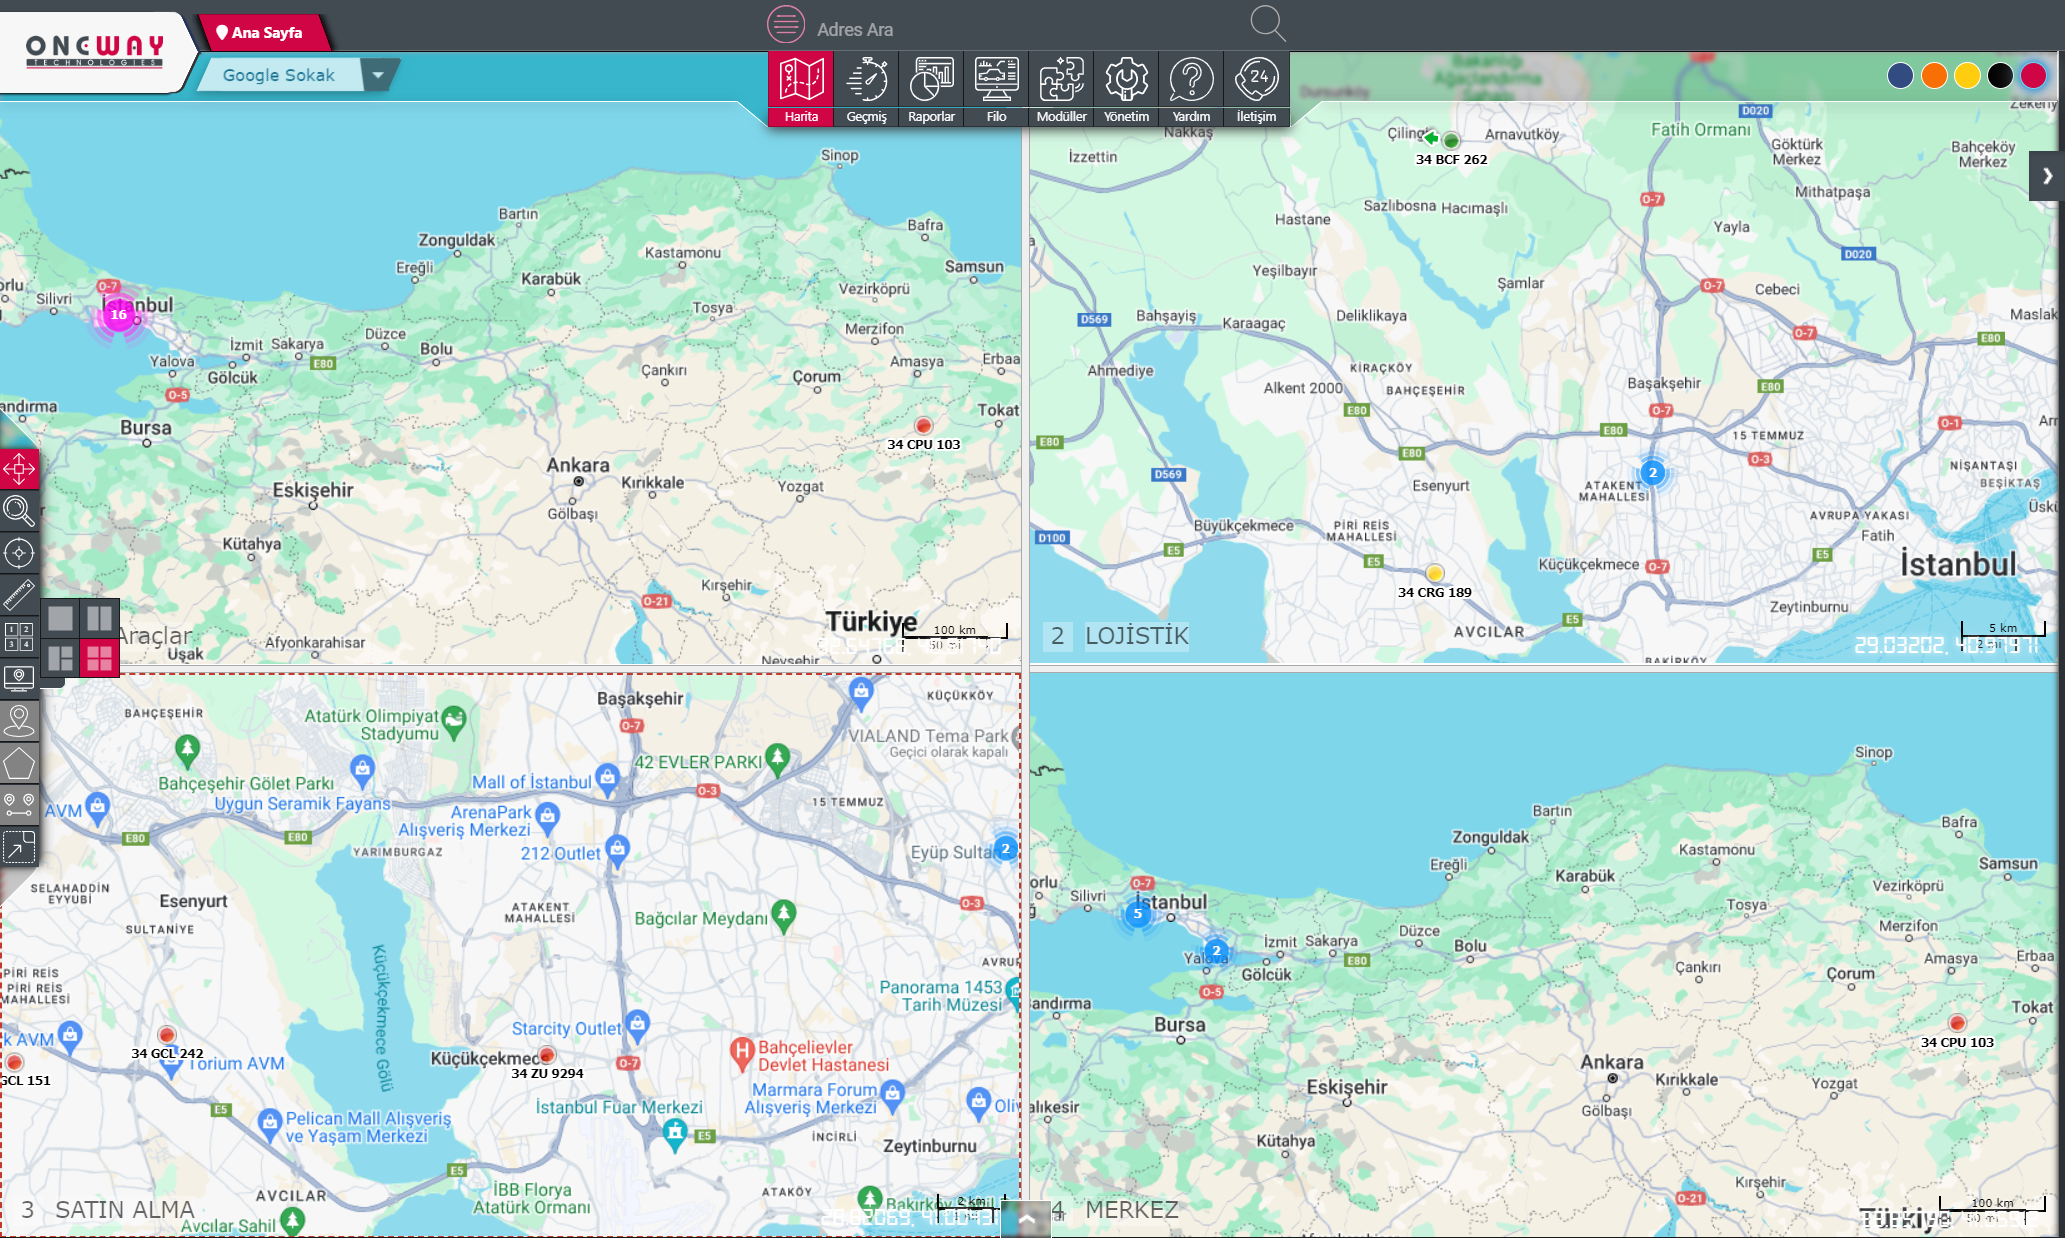Viewport: 2065px width, 1238px height.
Task: Switch to two-column map layout
Action: tap(100, 618)
